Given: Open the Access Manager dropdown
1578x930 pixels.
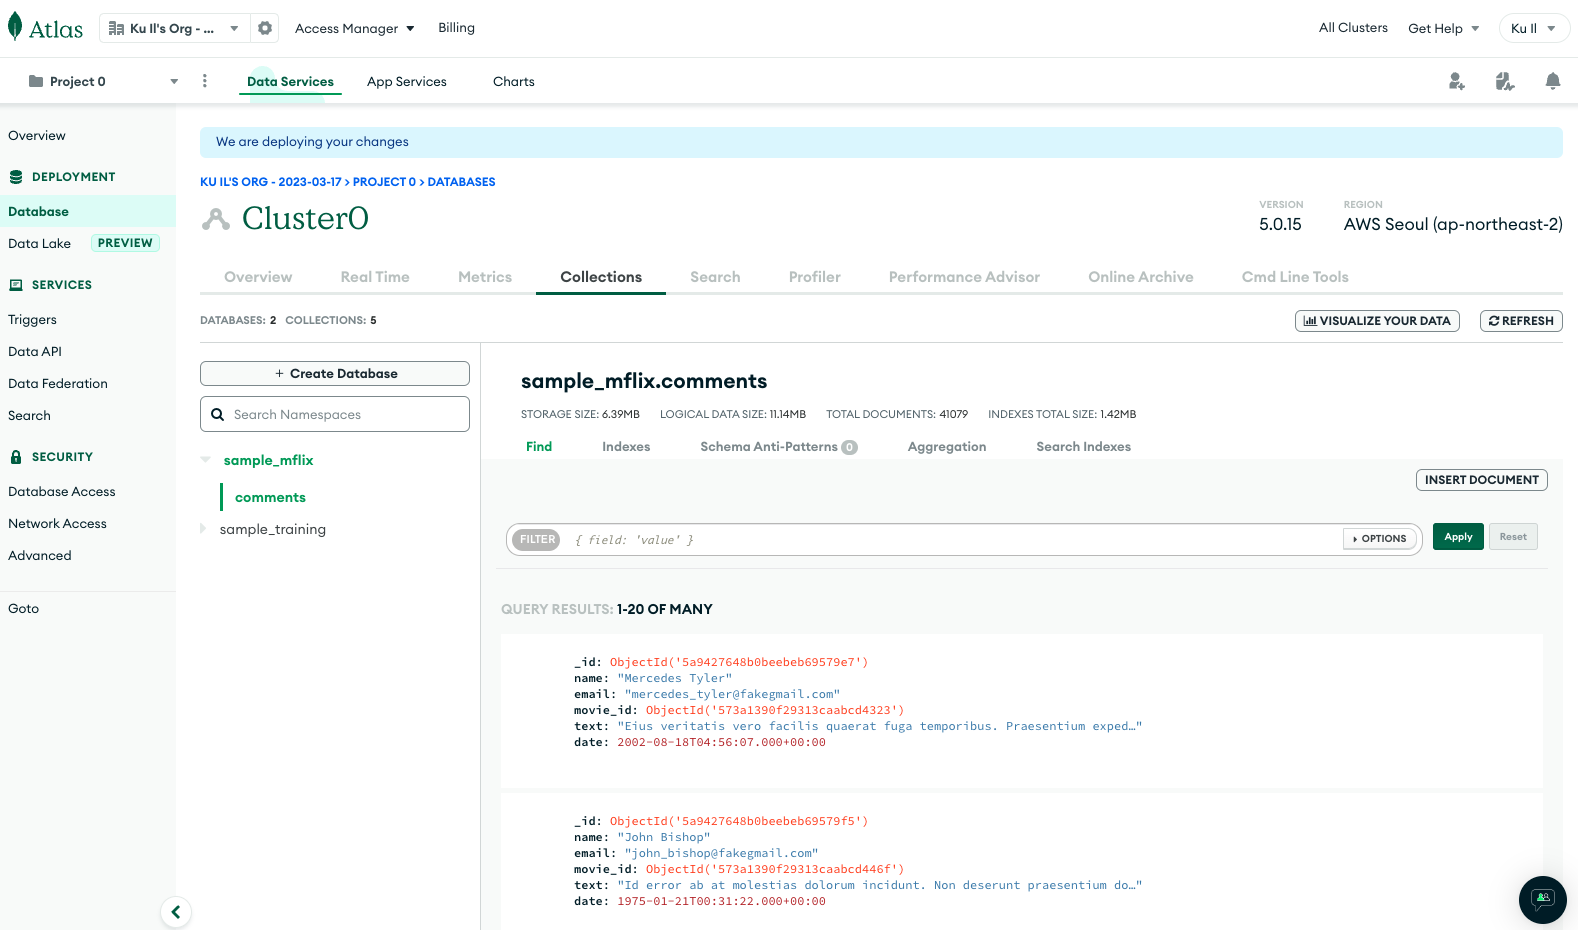Looking at the screenshot, I should click(x=355, y=28).
